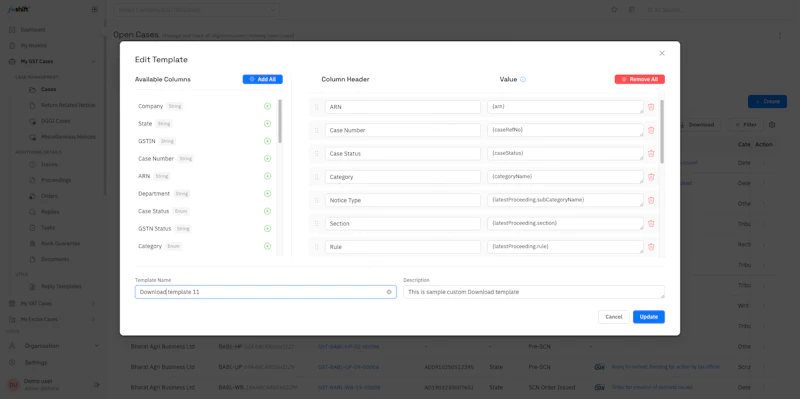
Task: Click Create button on background page
Action: [767, 102]
